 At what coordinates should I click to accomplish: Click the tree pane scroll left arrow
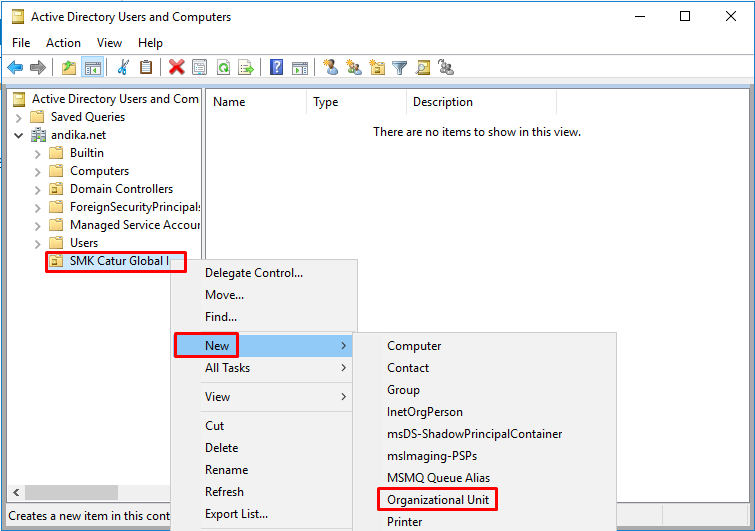(16, 492)
